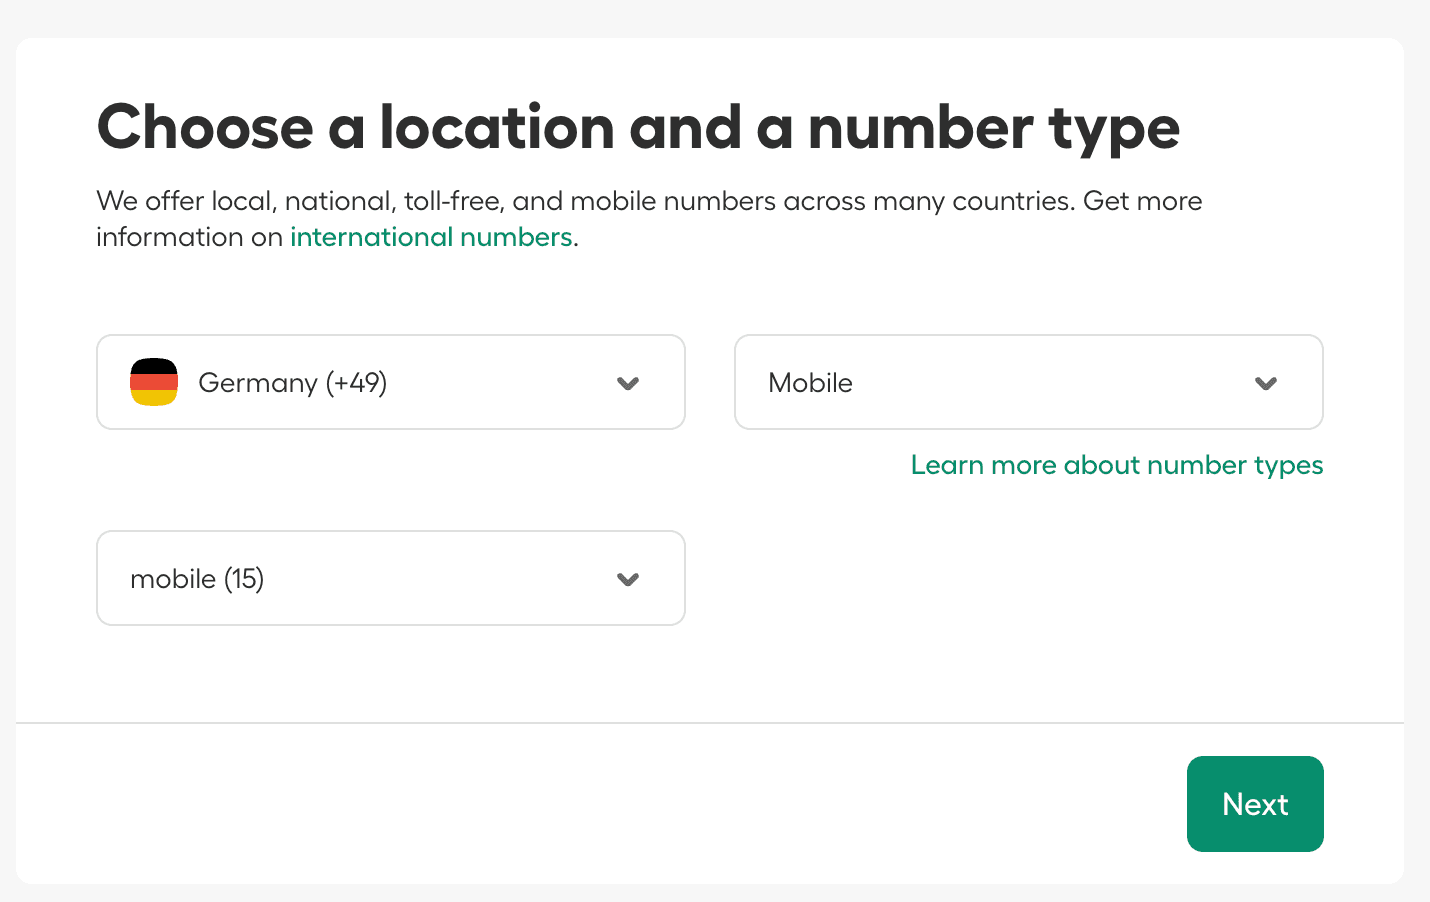Click the page heading Choose a location
Image resolution: width=1430 pixels, height=902 pixels.
(x=637, y=128)
